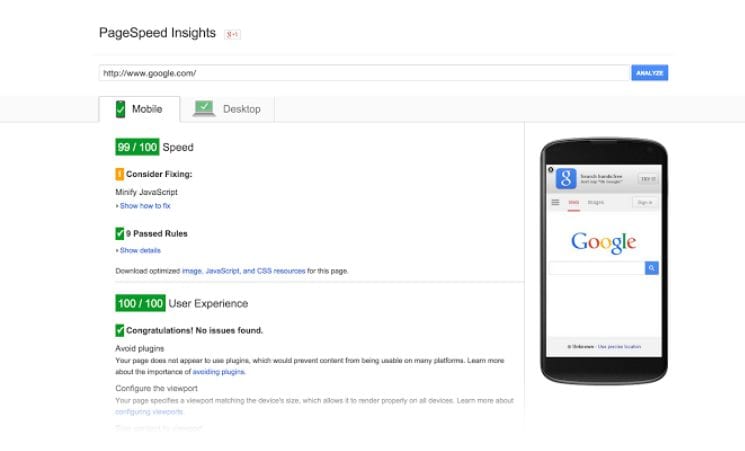Viewport: 745px width, 451px height.
Task: Open the avoiding plugins link
Action: coord(219,372)
